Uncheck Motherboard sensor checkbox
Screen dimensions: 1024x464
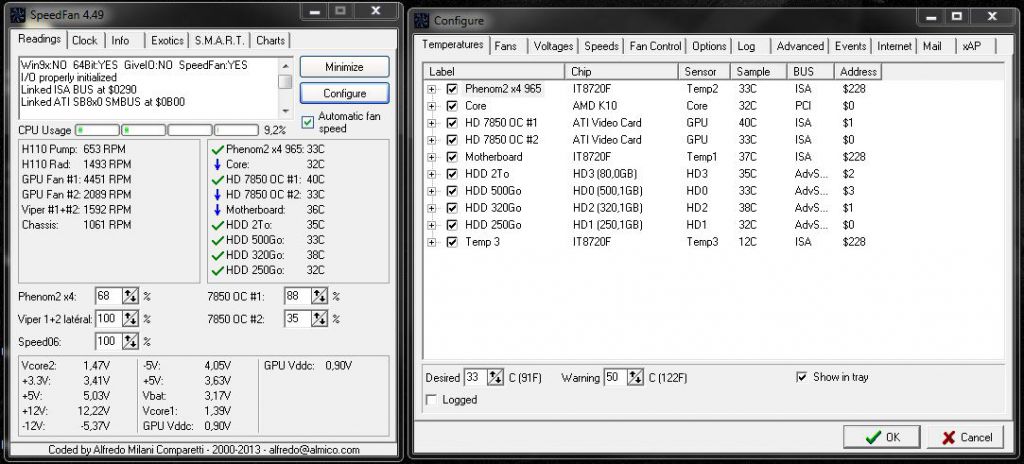[x=452, y=157]
